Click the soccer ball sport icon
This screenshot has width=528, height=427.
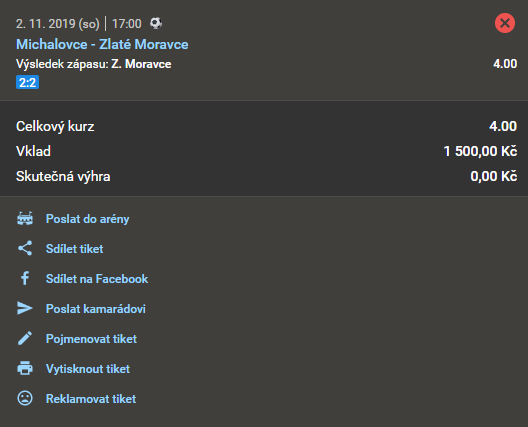pos(156,23)
